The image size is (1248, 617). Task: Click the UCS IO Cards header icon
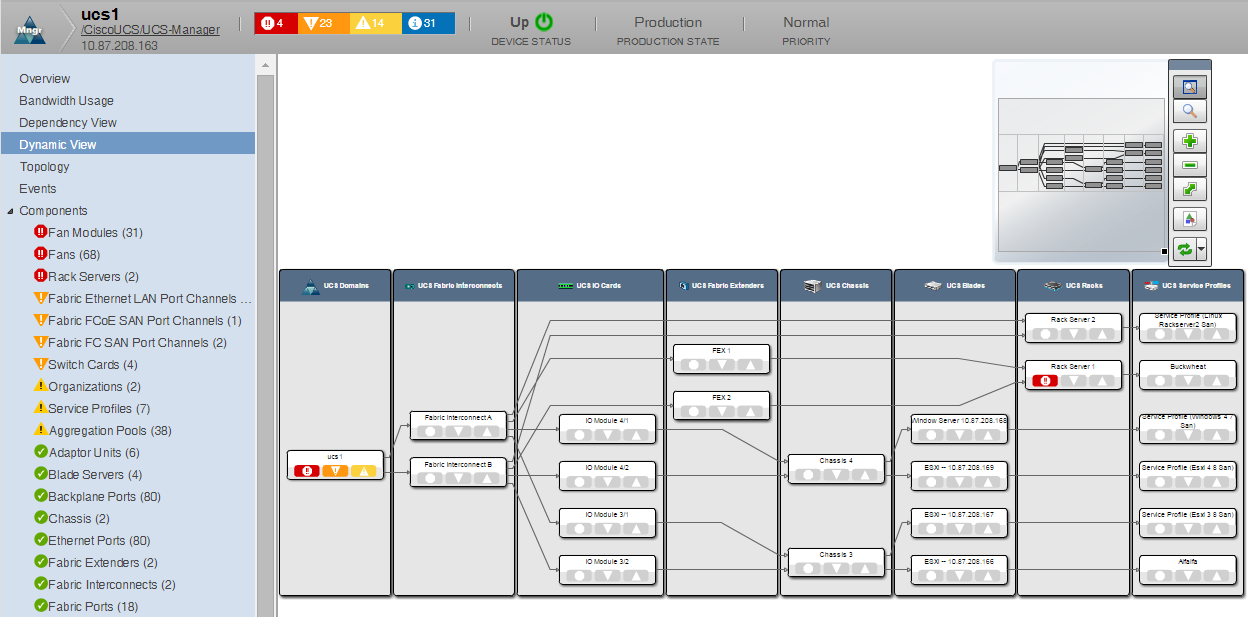pyautogui.click(x=566, y=285)
